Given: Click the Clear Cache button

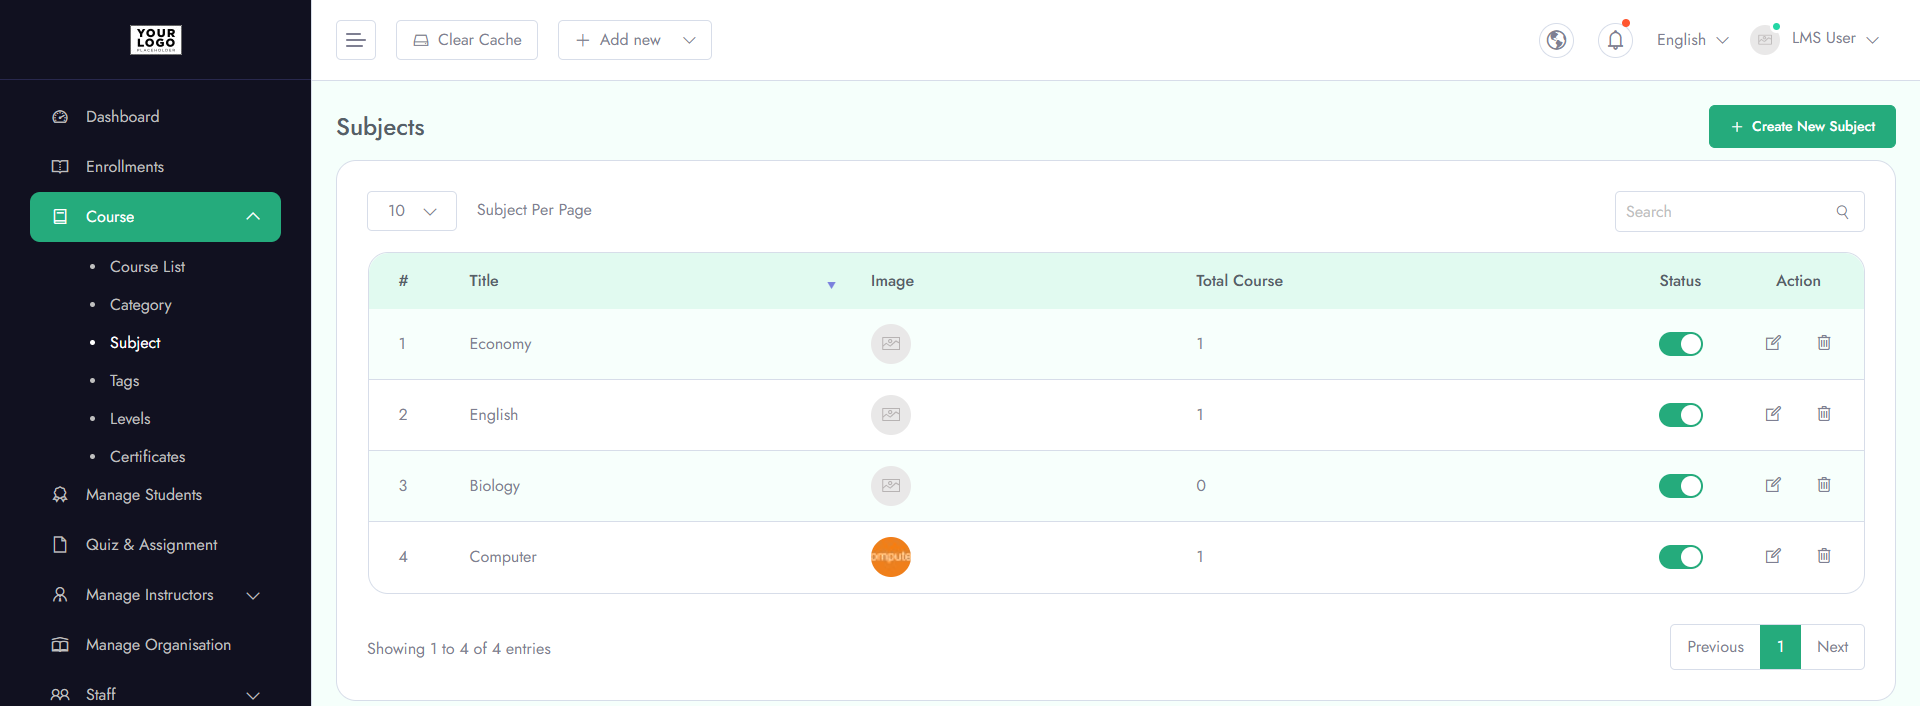Looking at the screenshot, I should (x=467, y=40).
